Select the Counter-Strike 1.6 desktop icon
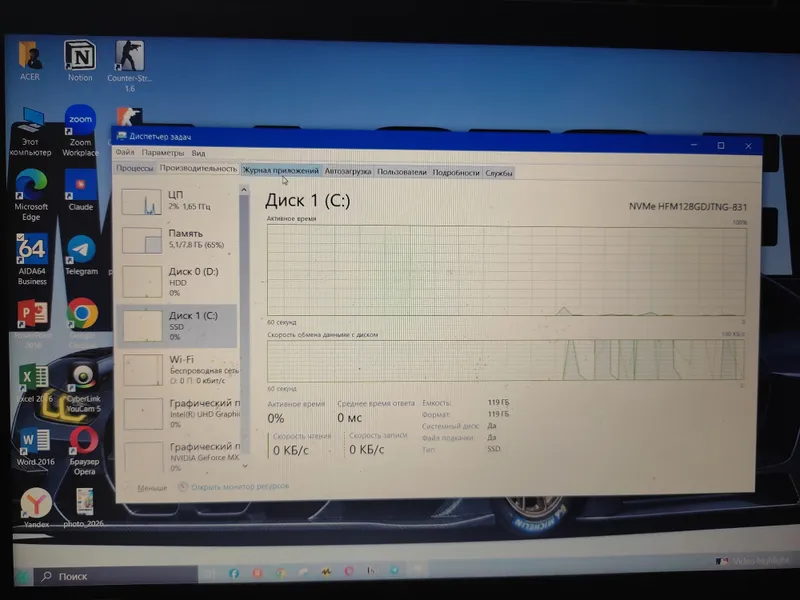Image resolution: width=800 pixels, height=600 pixels. click(x=129, y=66)
